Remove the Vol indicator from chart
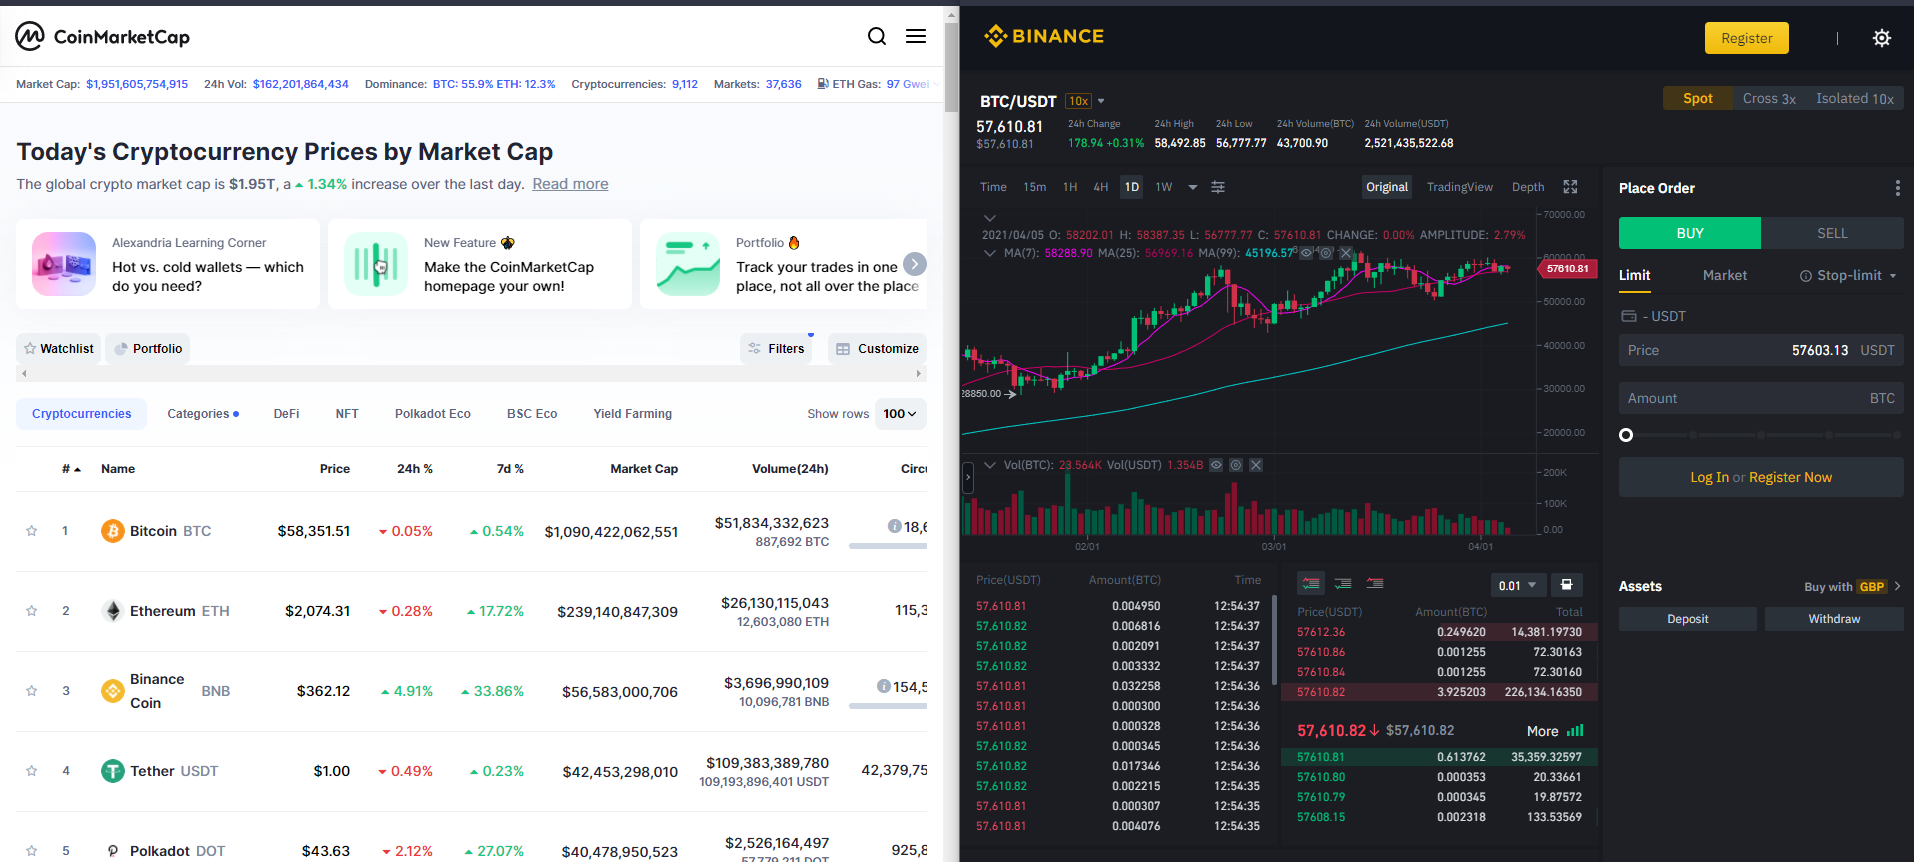1914x862 pixels. coord(1256,465)
